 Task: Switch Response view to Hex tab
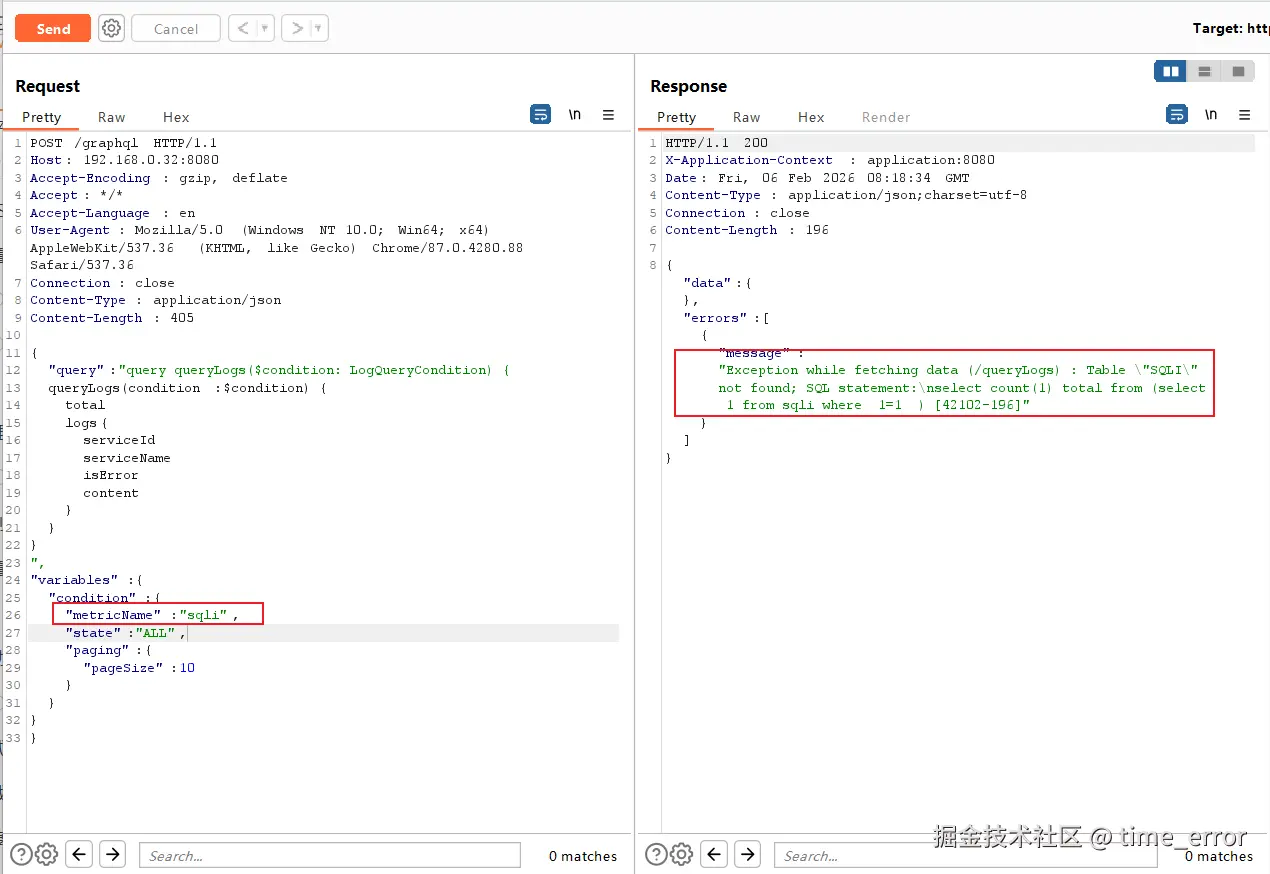[x=811, y=117]
